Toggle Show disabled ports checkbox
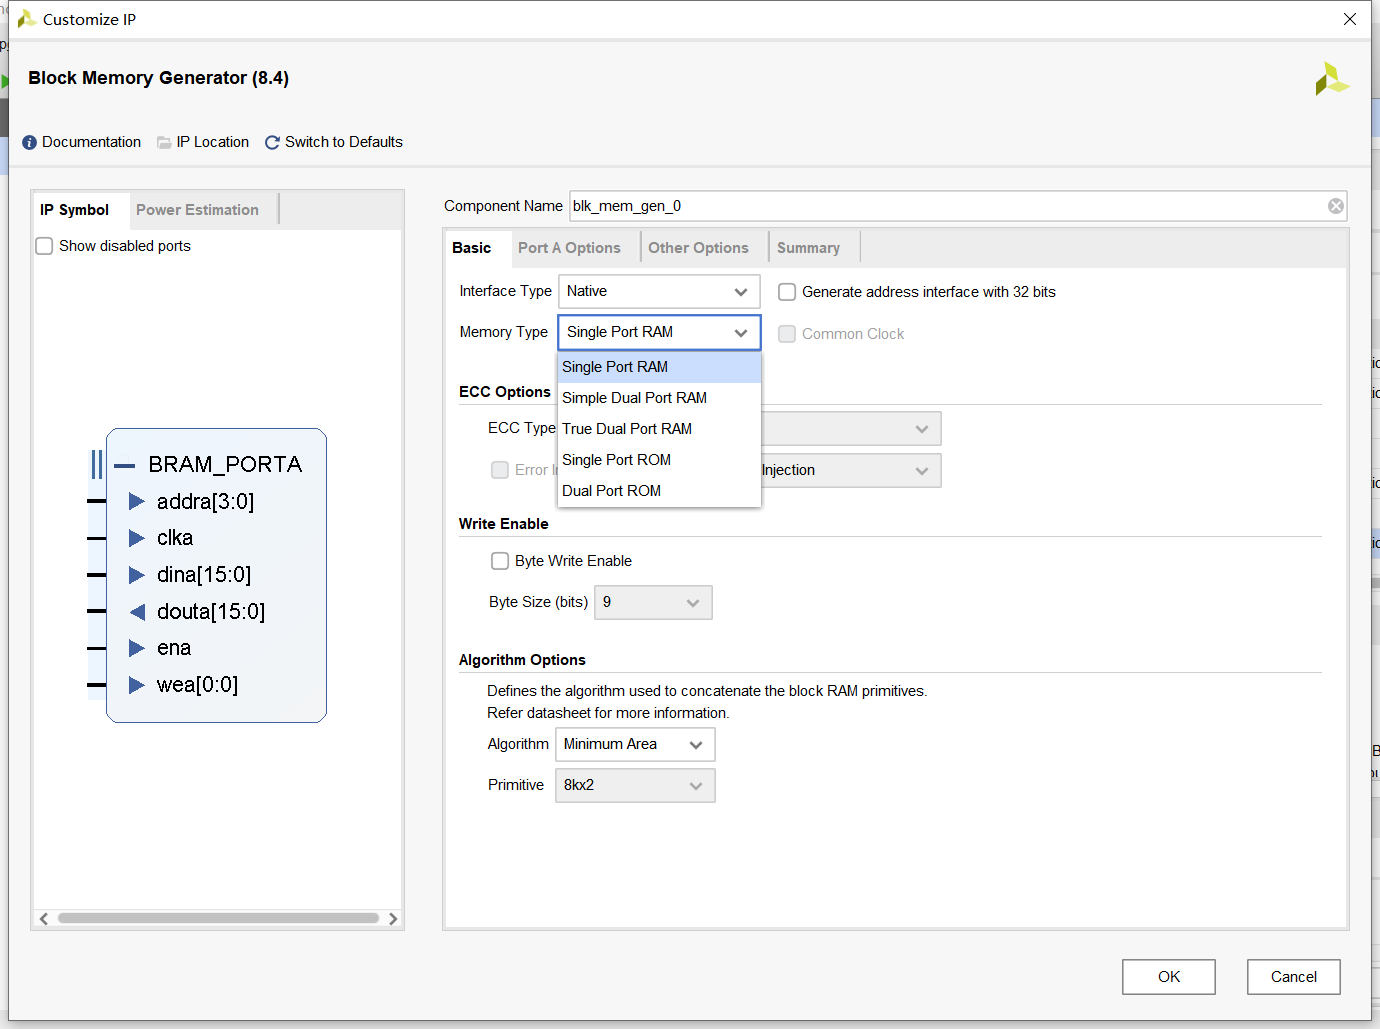This screenshot has width=1380, height=1029. [44, 246]
